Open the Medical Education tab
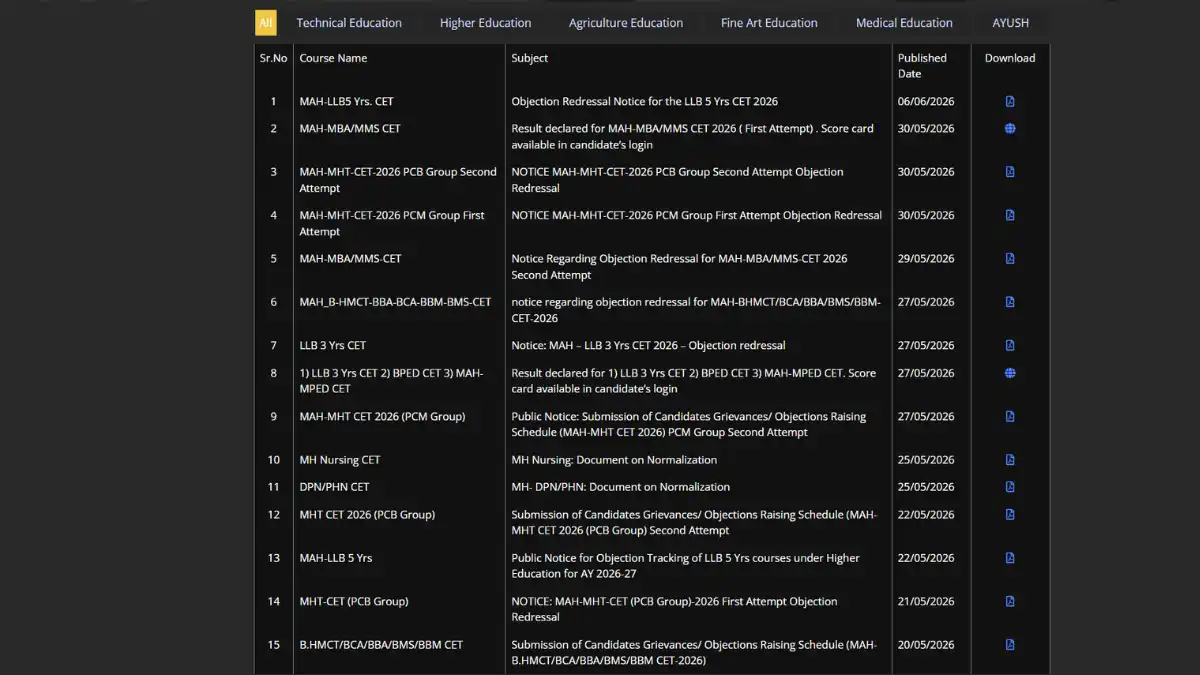Viewport: 1200px width, 675px height. coord(904,22)
